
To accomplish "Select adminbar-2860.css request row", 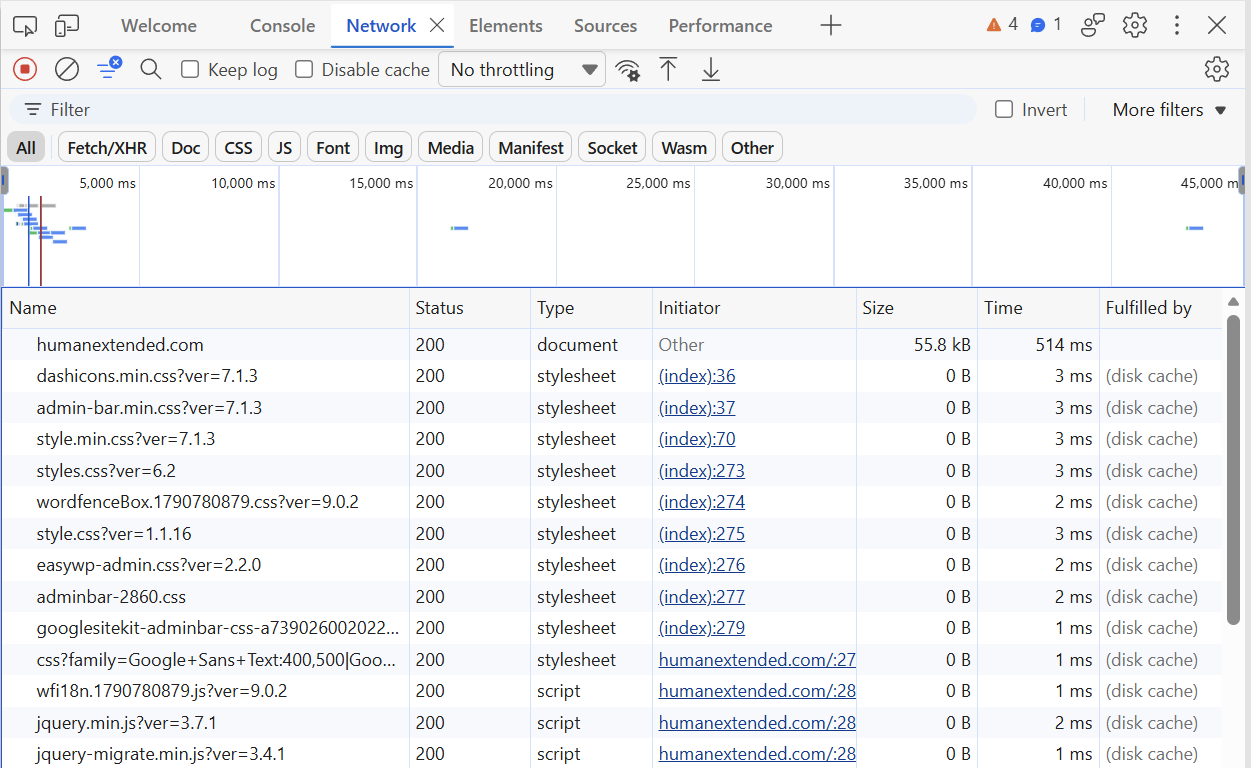I will coord(612,597).
